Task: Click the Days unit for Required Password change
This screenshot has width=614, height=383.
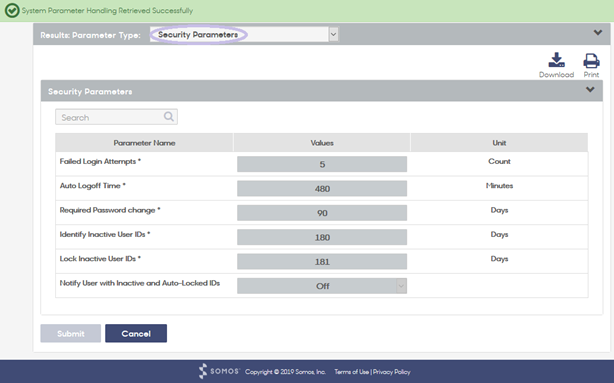Action: click(499, 210)
